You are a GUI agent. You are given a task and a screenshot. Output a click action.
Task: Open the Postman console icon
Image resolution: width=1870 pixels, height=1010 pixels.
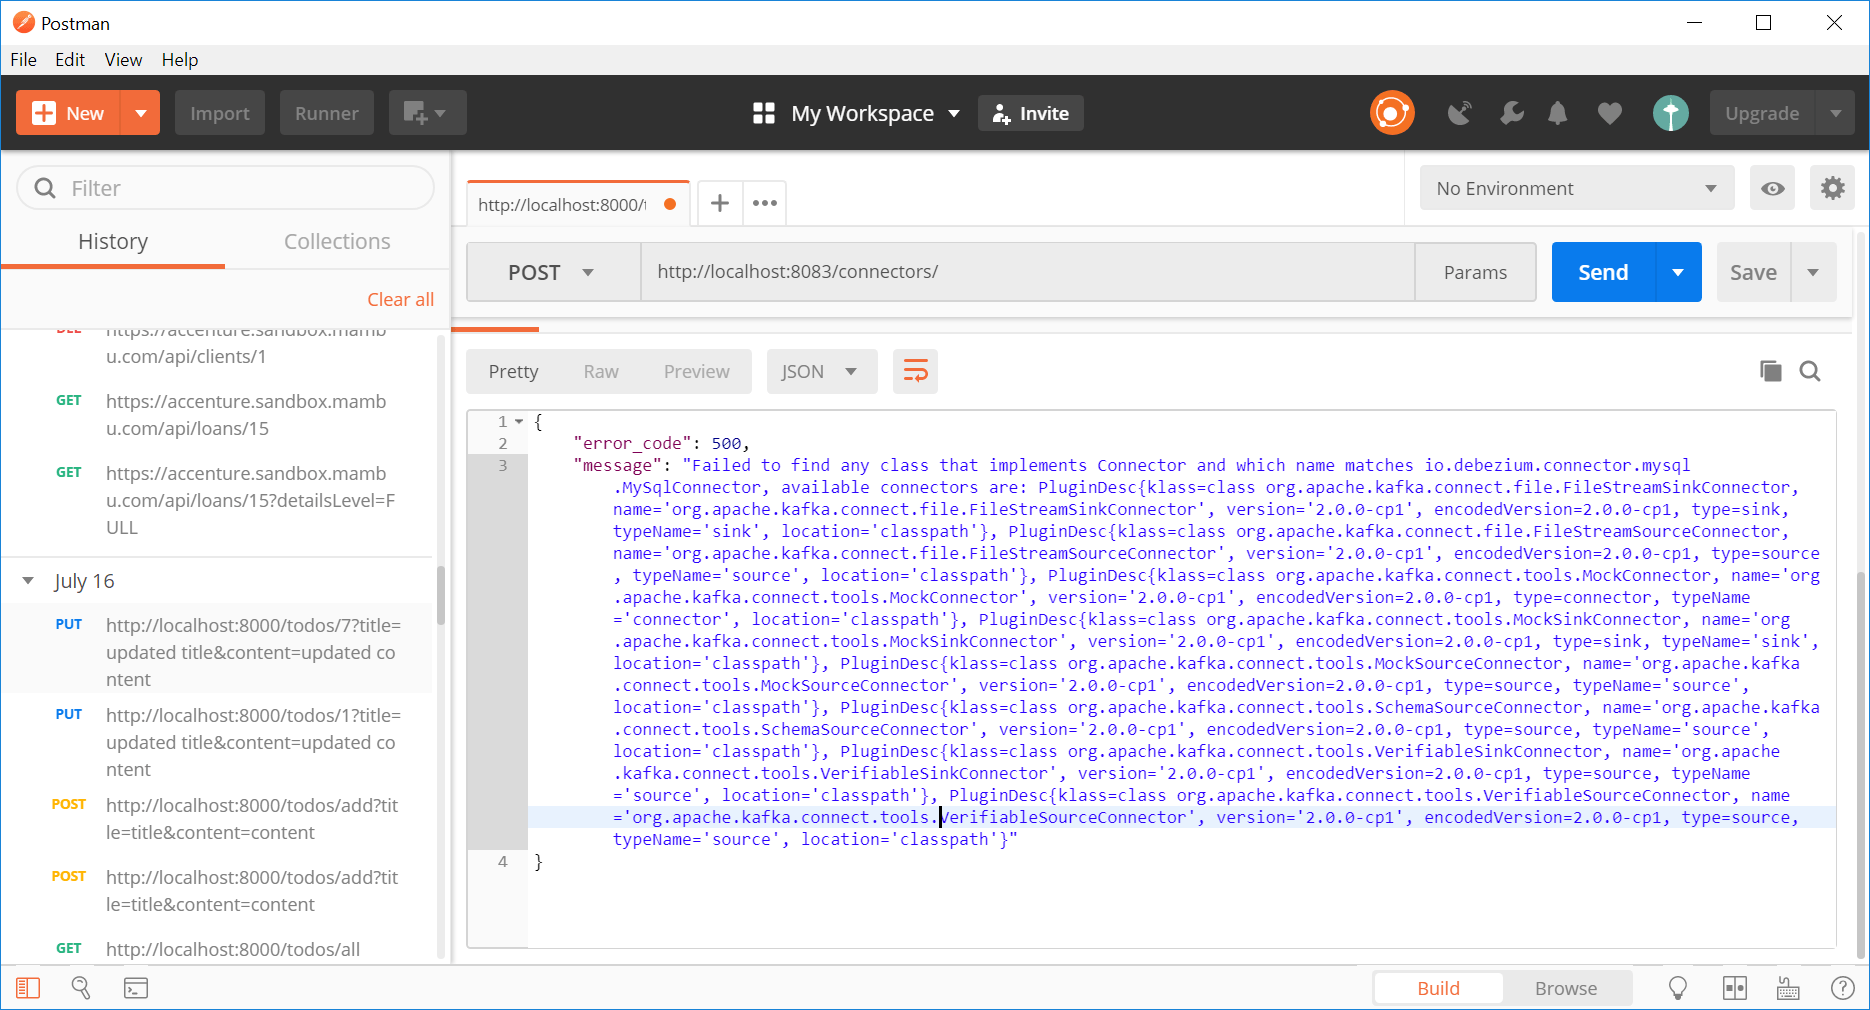(x=136, y=988)
